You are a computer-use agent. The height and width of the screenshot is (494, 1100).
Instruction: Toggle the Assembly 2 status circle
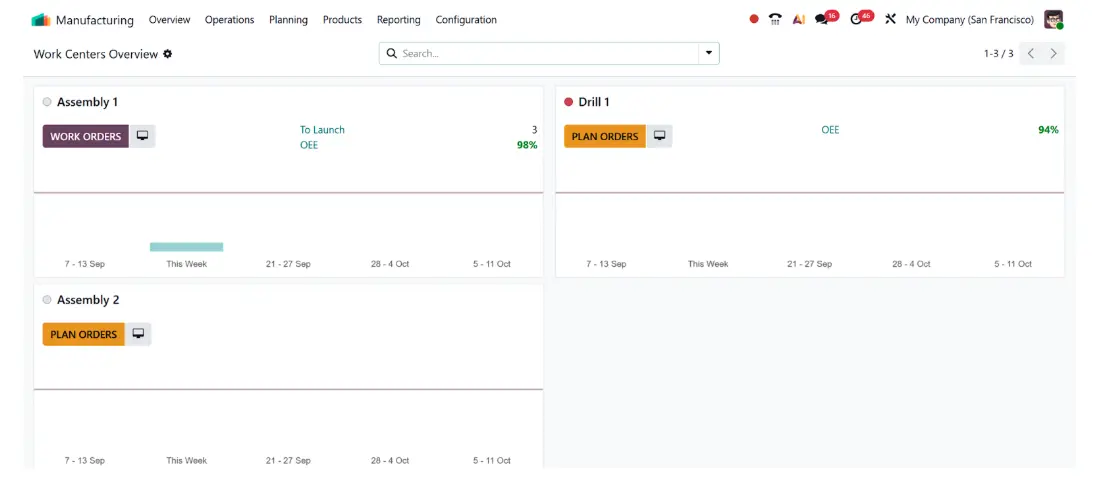click(x=47, y=300)
